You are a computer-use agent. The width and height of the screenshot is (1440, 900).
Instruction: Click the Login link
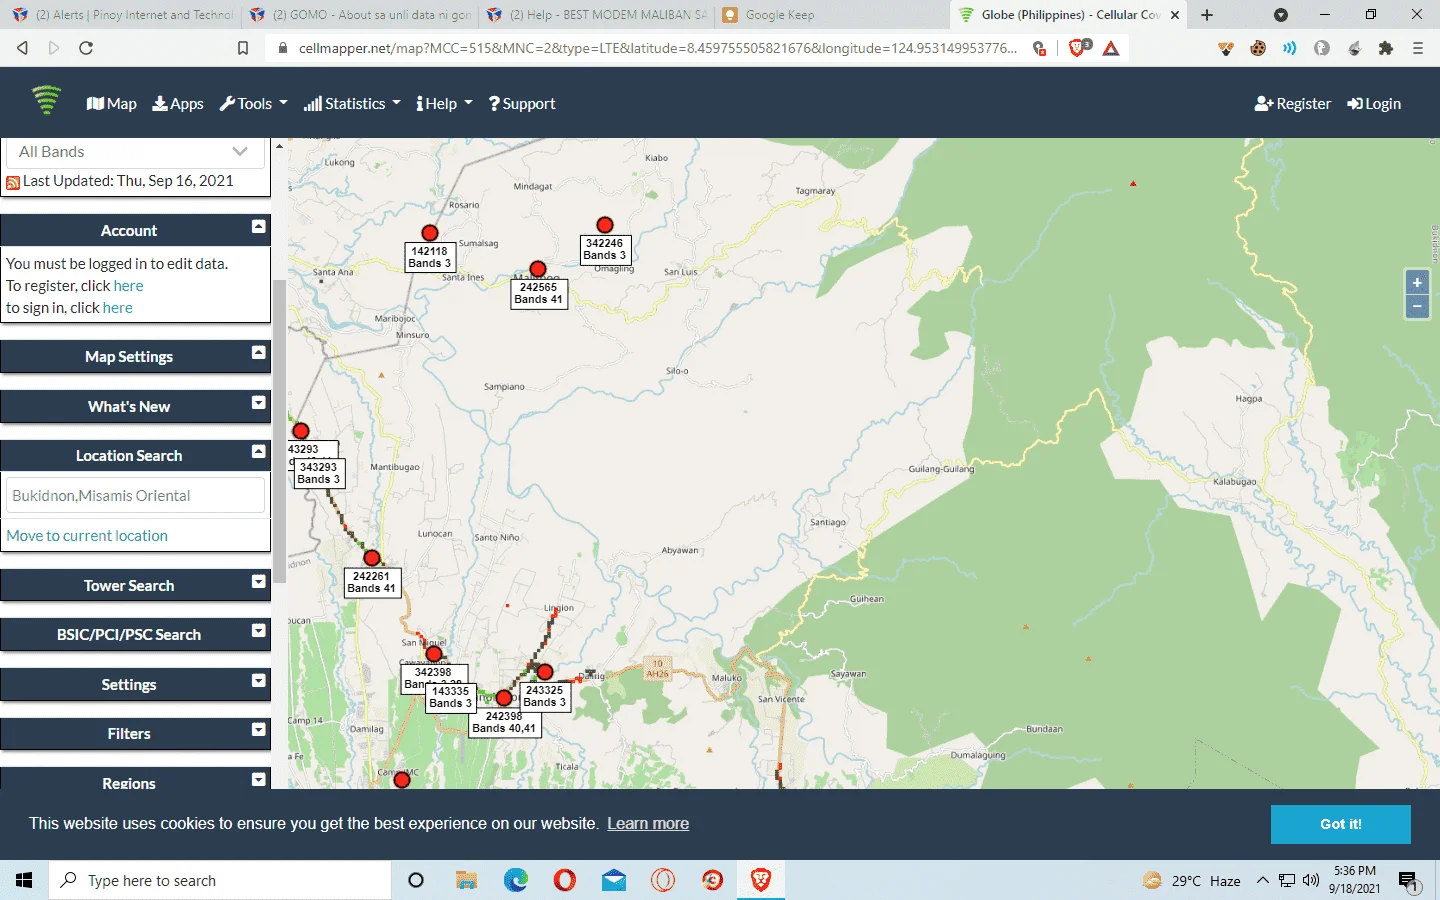[x=1374, y=103]
